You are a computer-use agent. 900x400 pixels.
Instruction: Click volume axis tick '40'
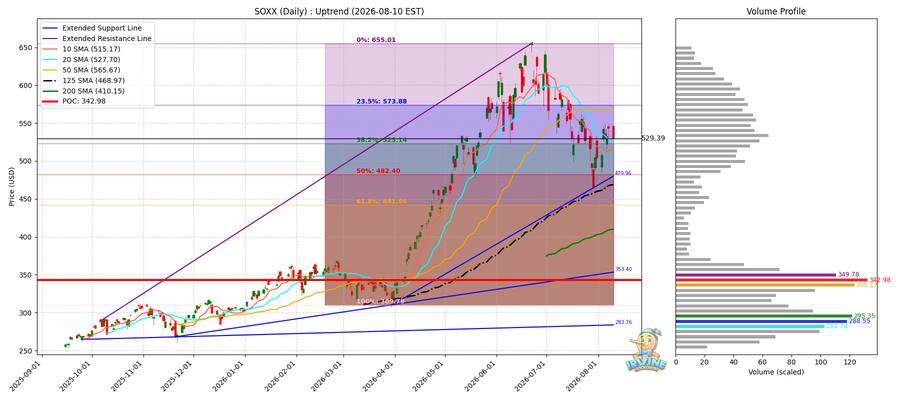coord(734,362)
